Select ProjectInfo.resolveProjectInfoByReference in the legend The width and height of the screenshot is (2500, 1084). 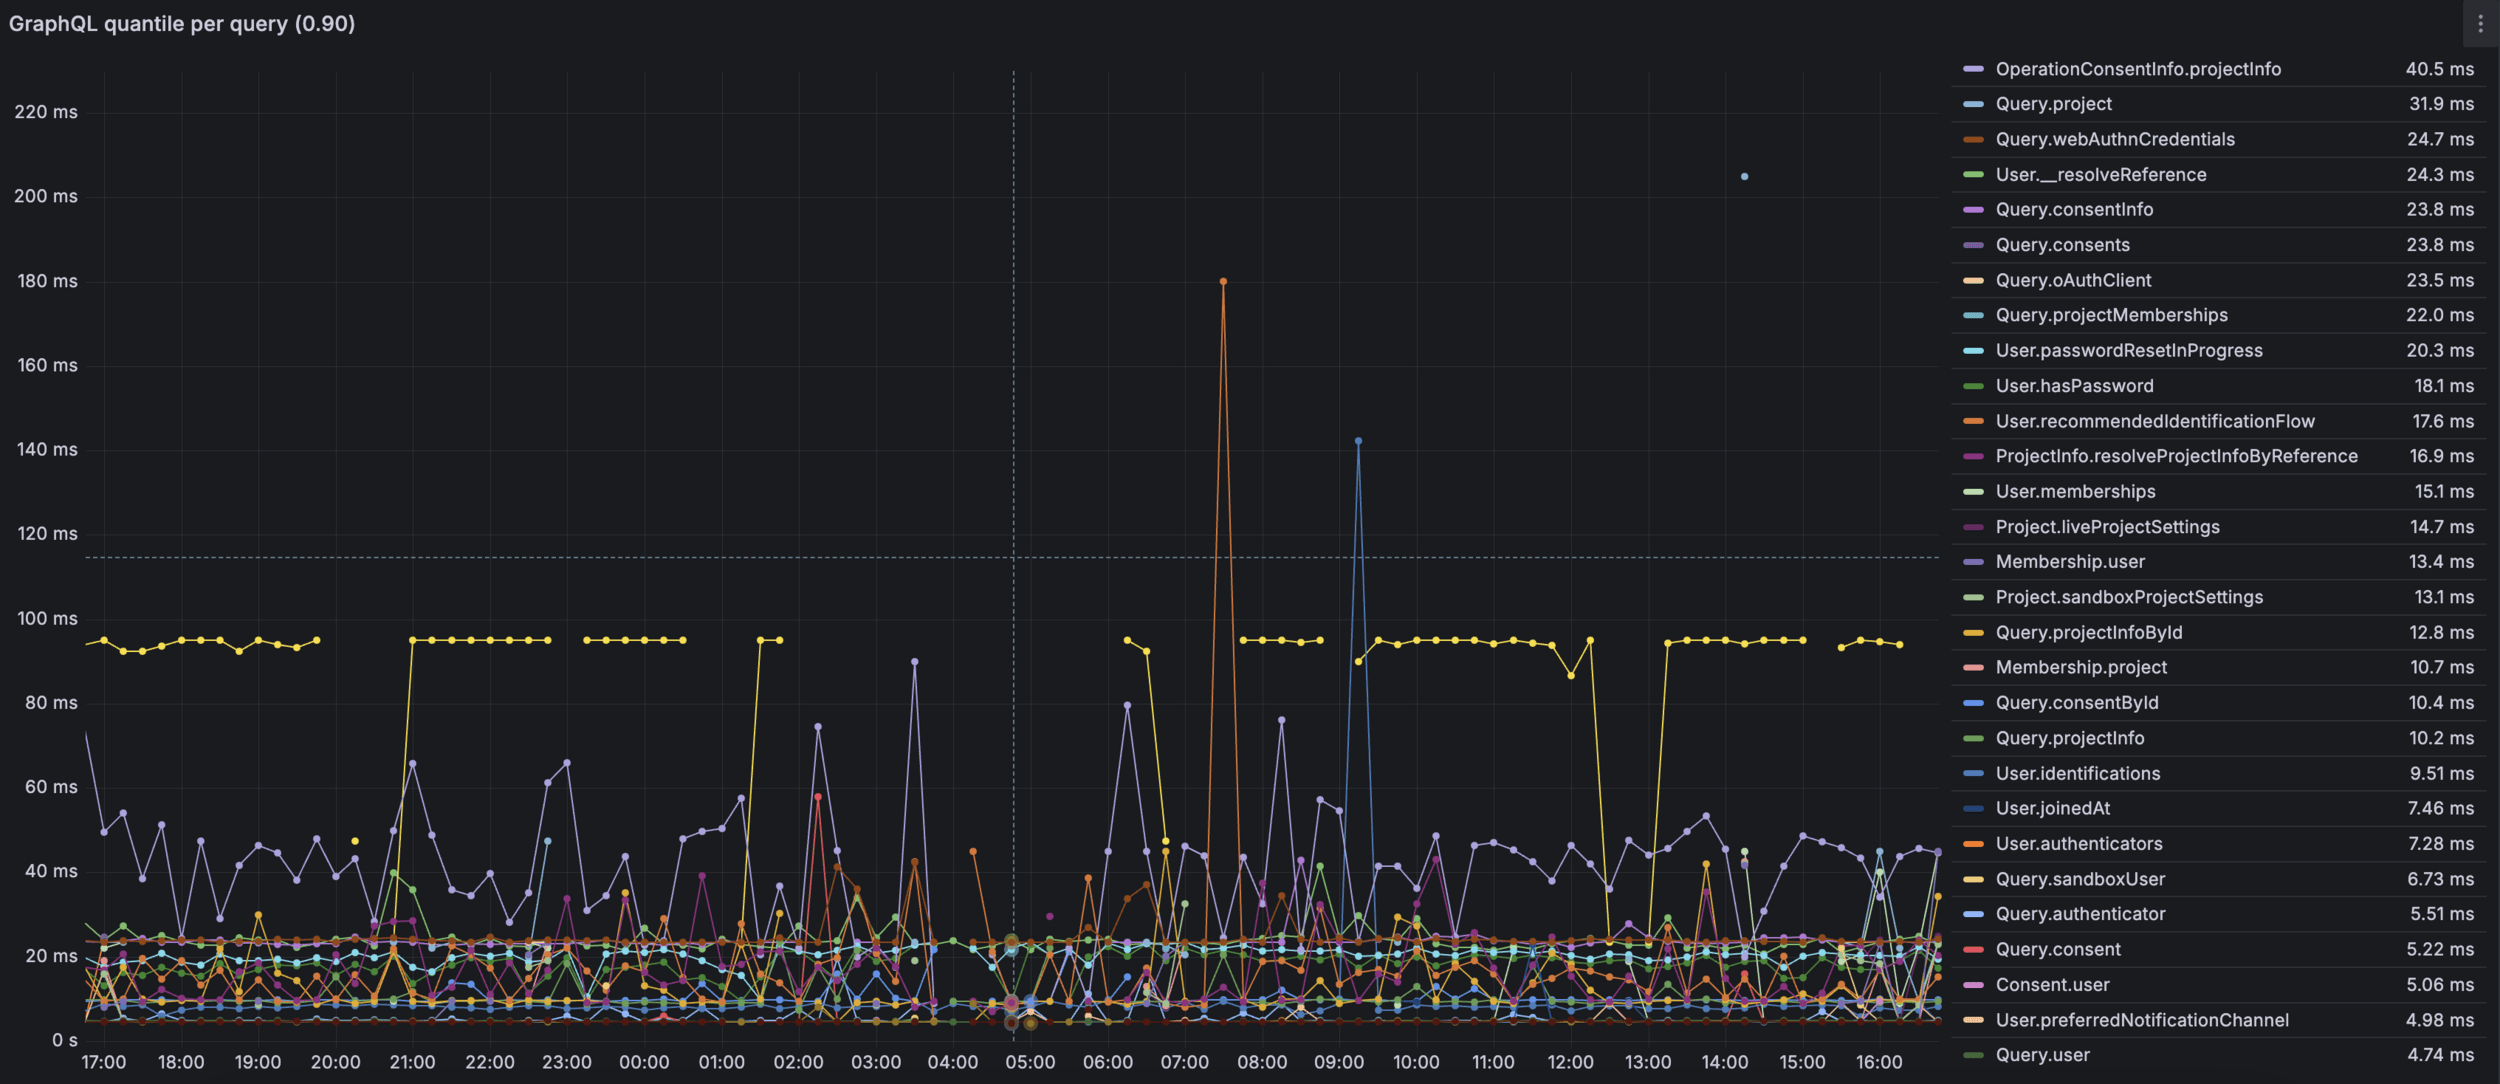2176,457
